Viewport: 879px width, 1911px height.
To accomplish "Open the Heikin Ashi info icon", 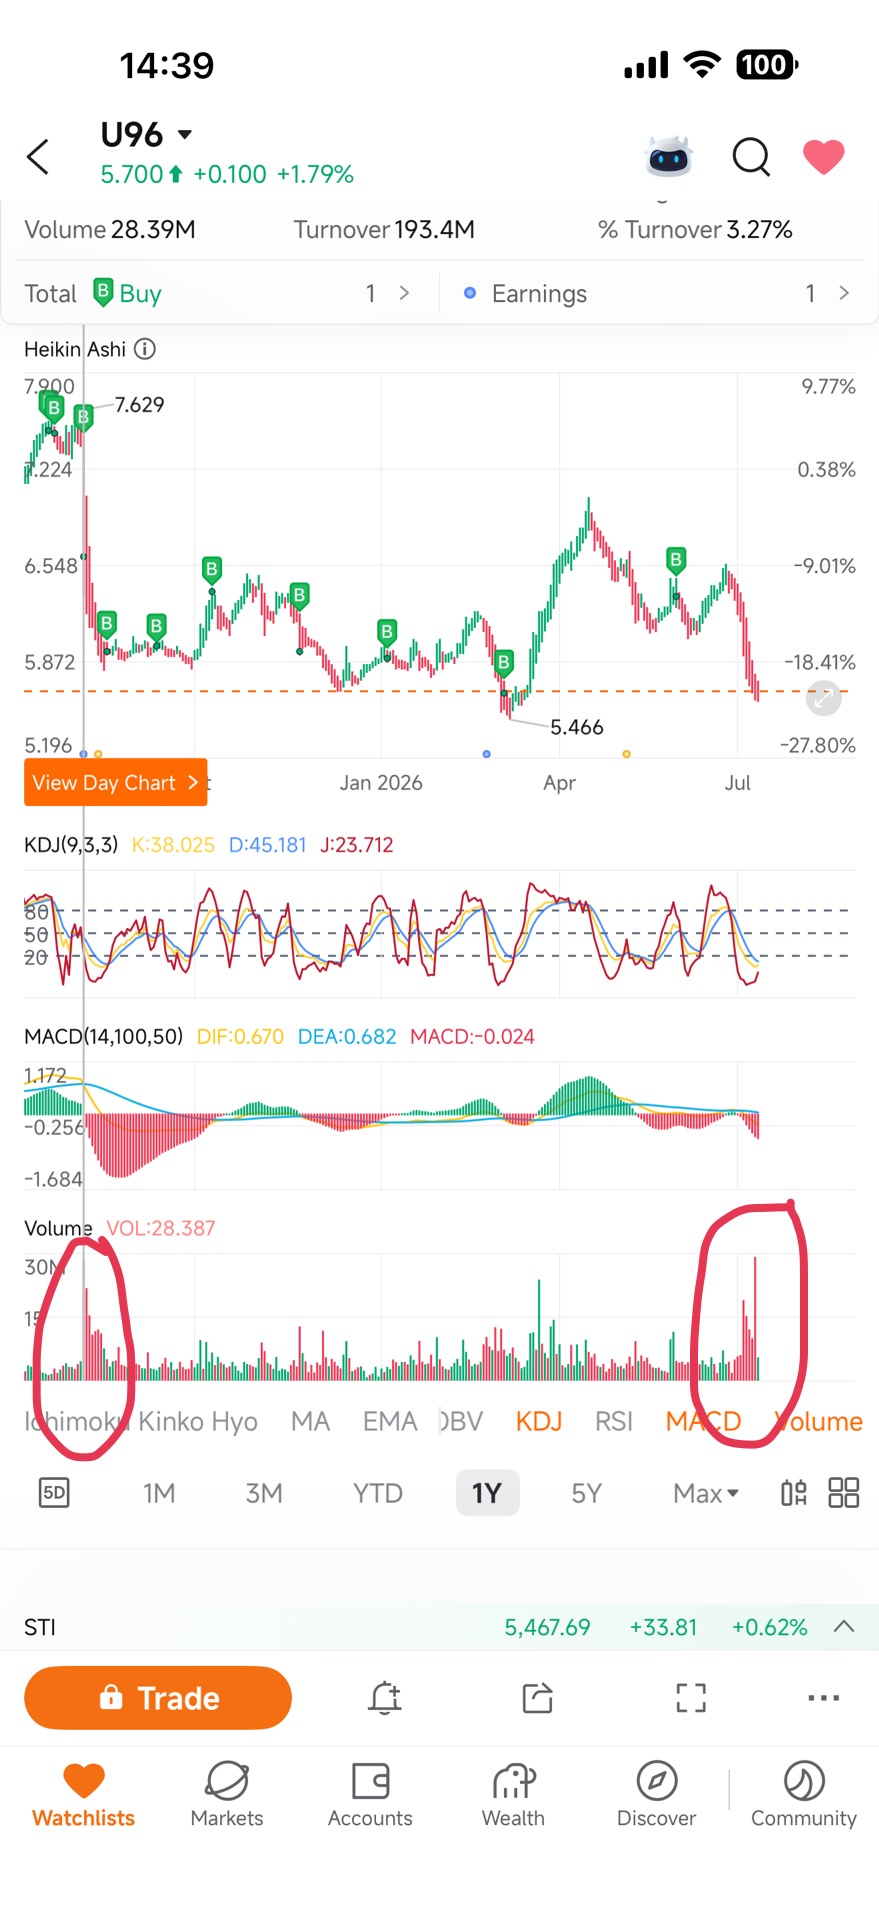I will click(x=145, y=349).
